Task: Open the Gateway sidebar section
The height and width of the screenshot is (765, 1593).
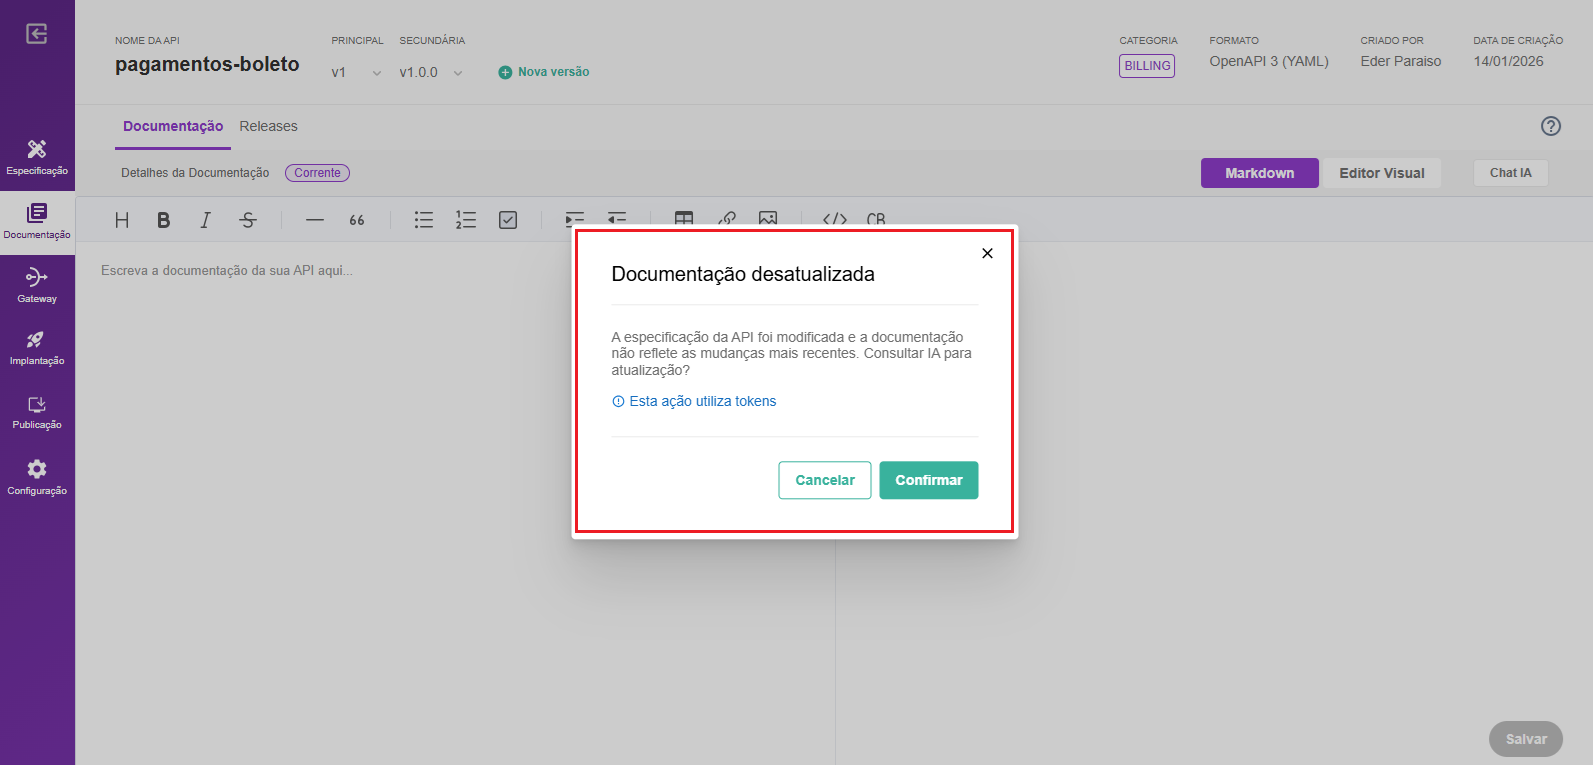Action: (x=37, y=285)
